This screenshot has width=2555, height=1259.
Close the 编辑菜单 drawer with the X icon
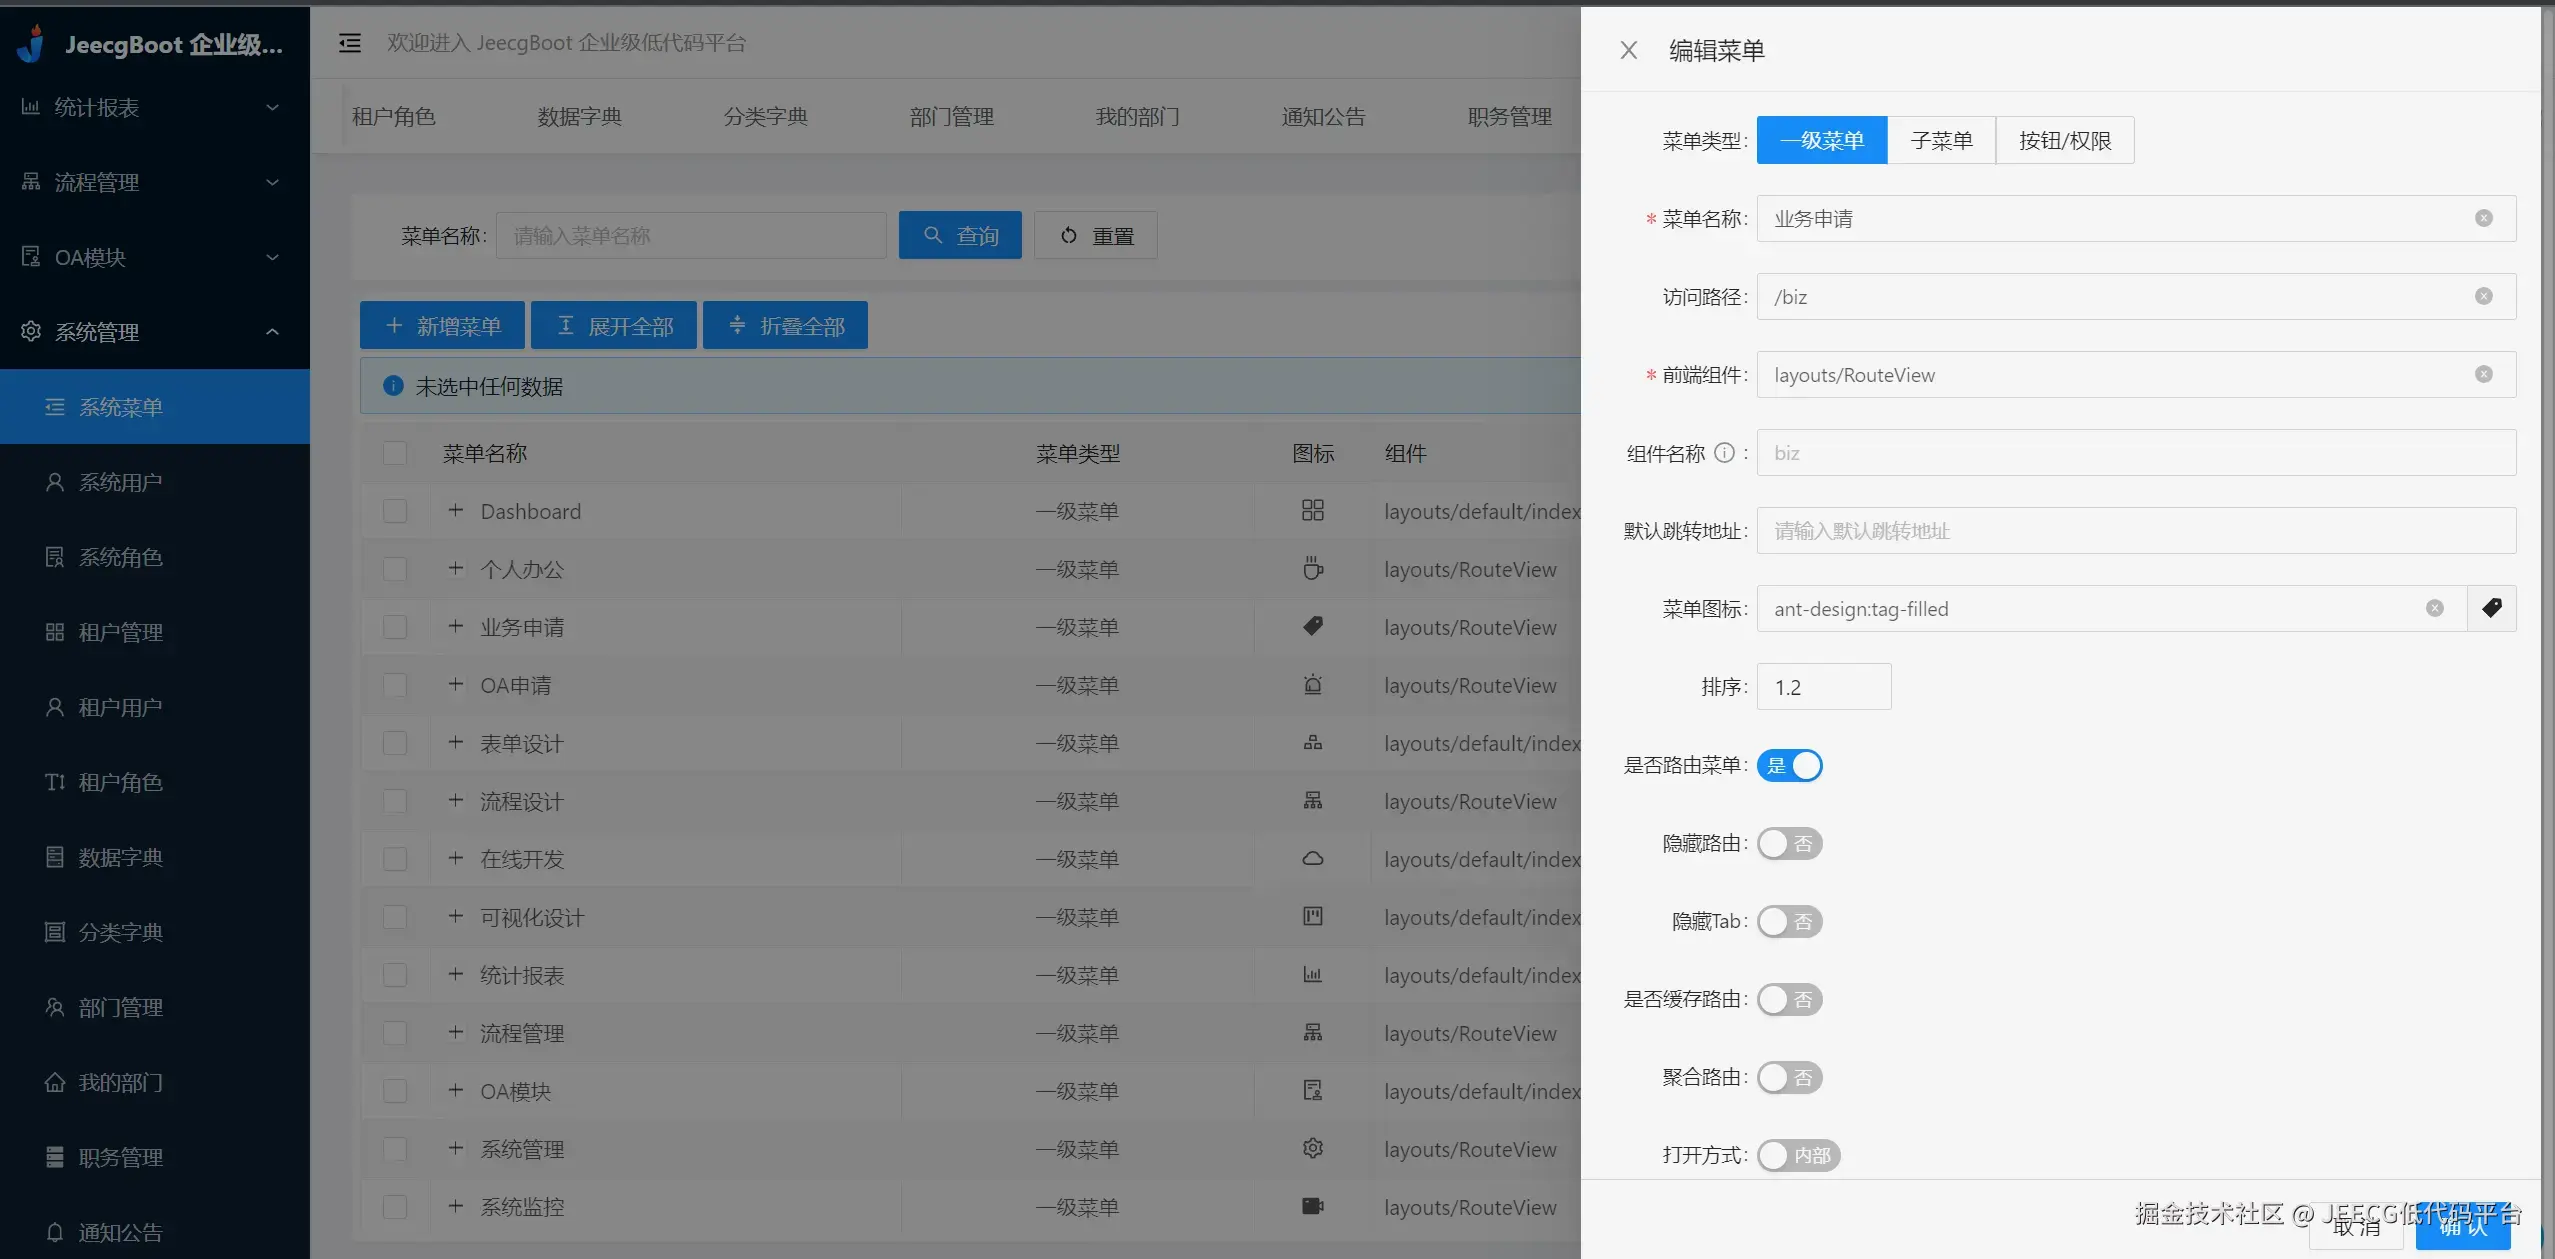pos(1628,50)
